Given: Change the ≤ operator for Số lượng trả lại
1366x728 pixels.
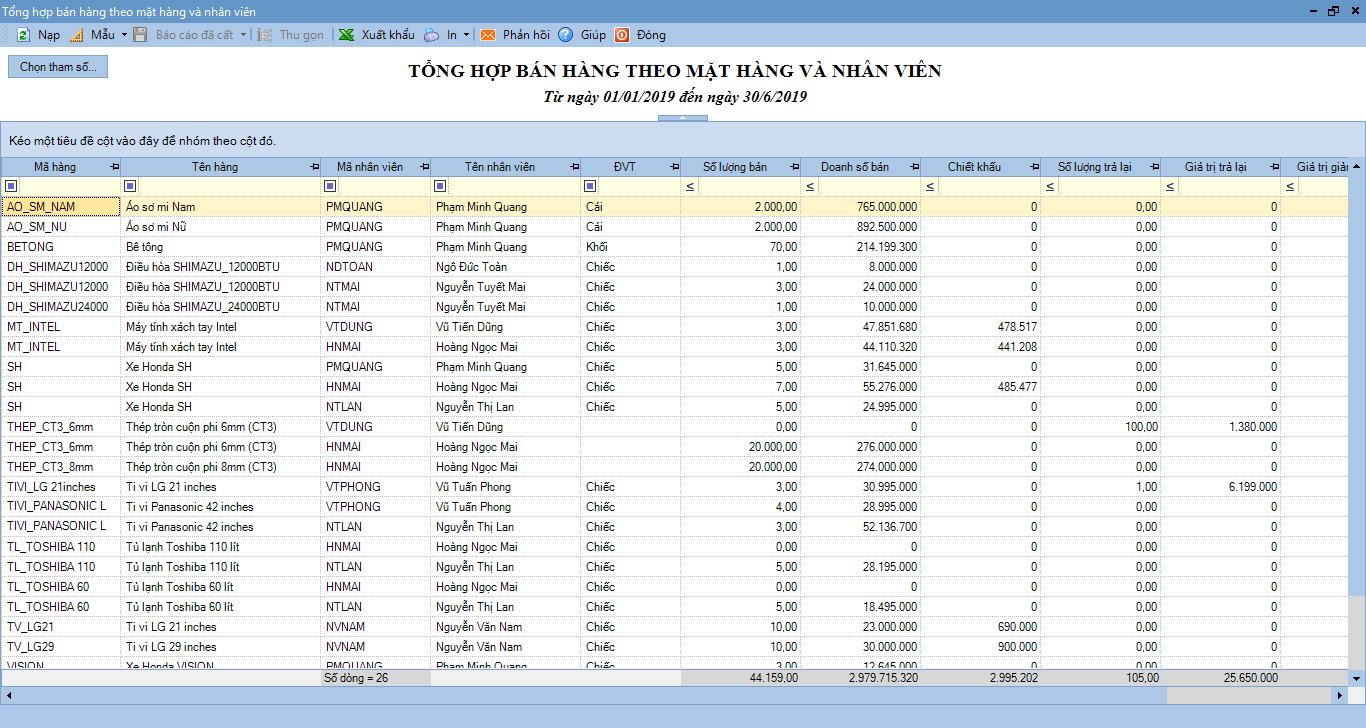Looking at the screenshot, I should [1049, 187].
